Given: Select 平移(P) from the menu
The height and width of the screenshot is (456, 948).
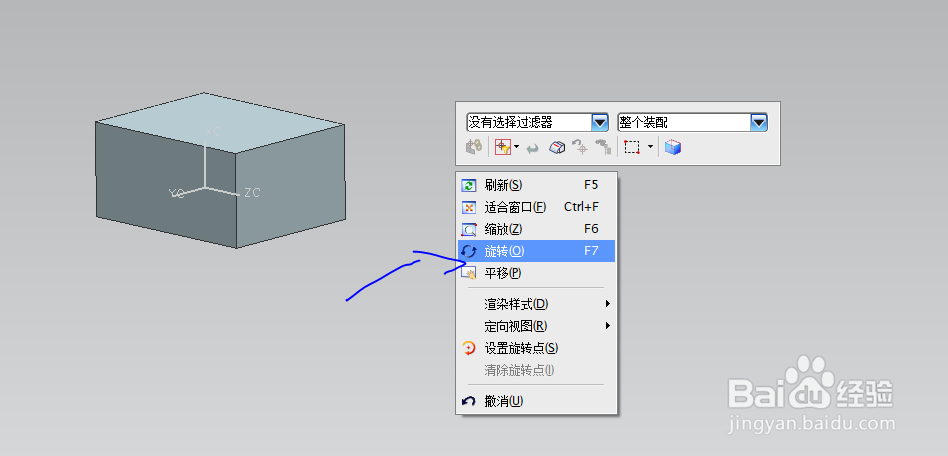Looking at the screenshot, I should 536,273.
